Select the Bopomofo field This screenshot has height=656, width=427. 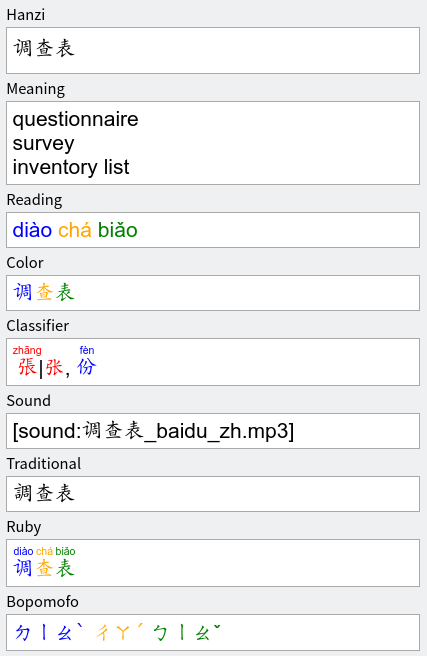point(213,633)
